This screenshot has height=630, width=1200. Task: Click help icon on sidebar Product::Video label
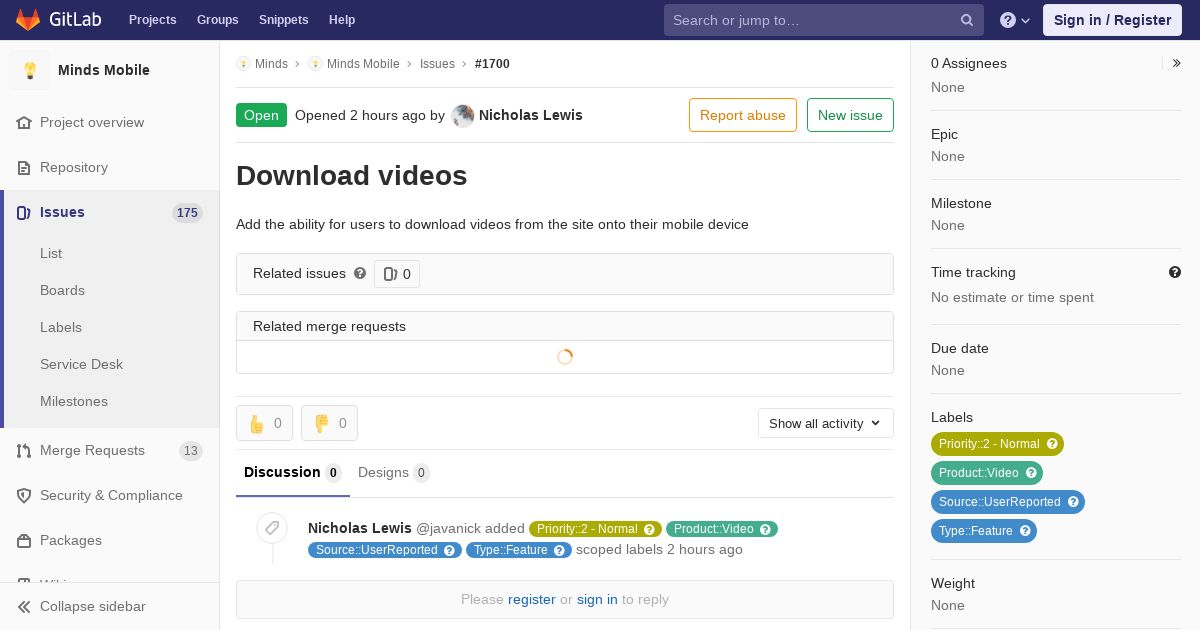coord(1031,473)
